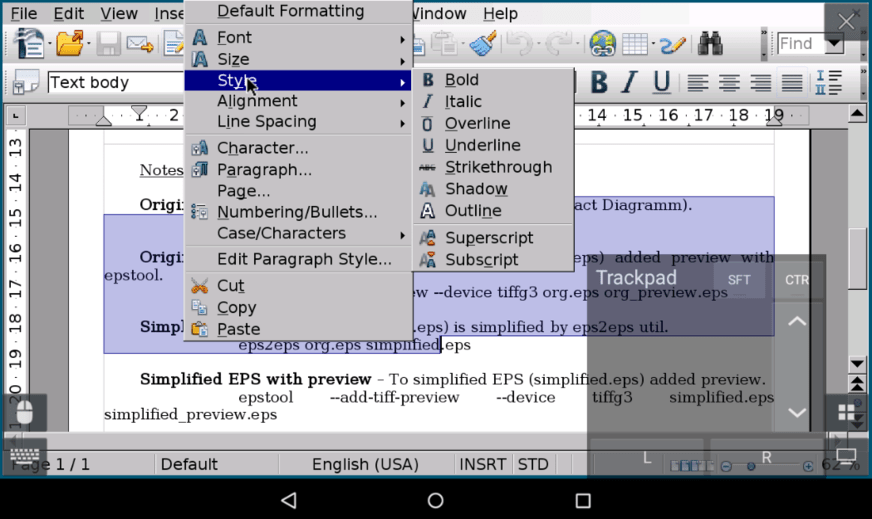Screen dimensions: 872x519
Task: Click the Insert Table grid icon
Action: click(635, 43)
